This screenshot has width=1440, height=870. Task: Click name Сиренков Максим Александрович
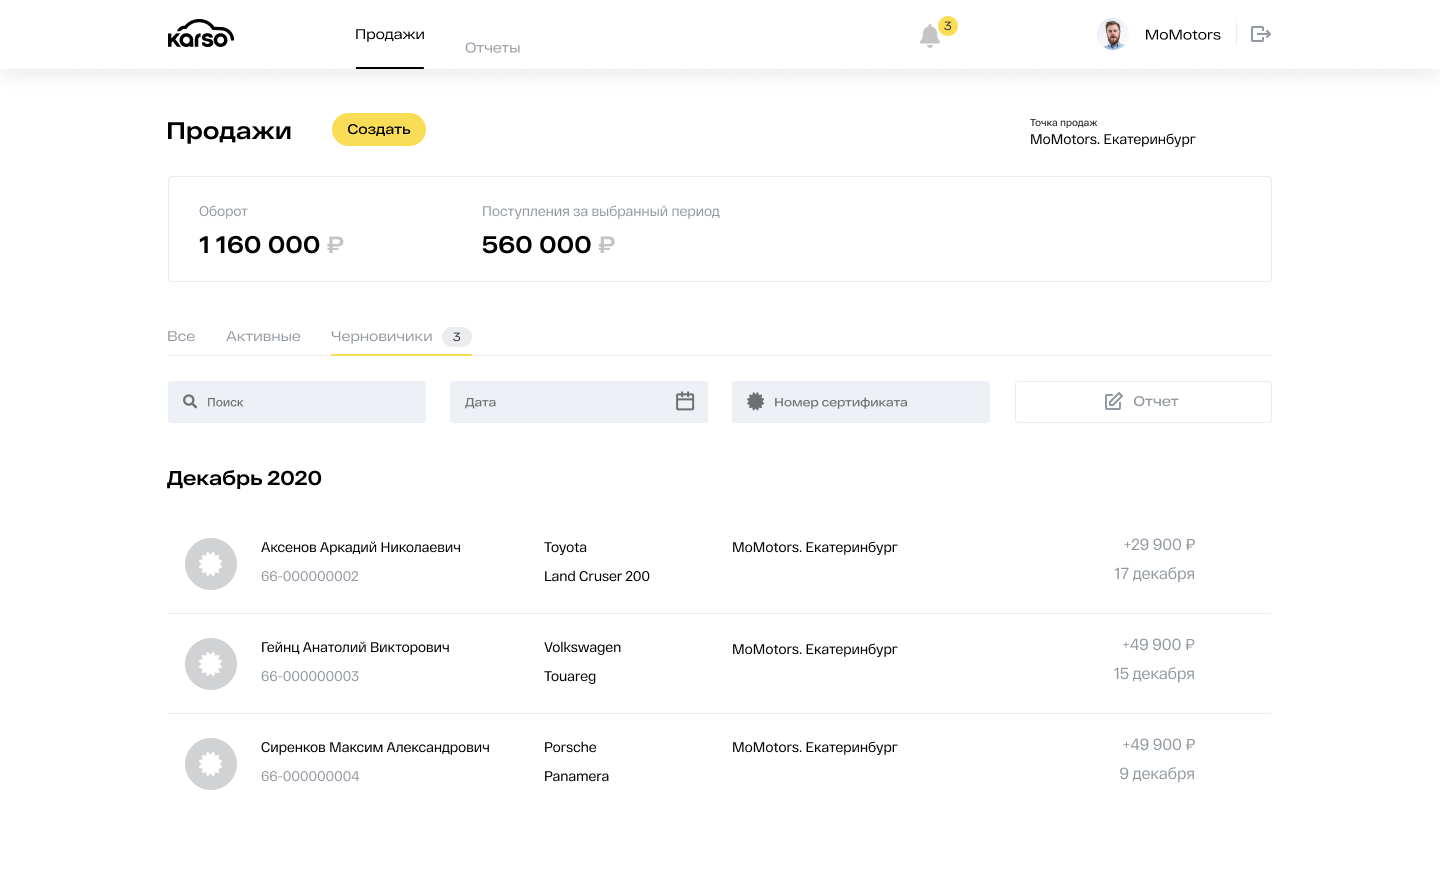(375, 747)
